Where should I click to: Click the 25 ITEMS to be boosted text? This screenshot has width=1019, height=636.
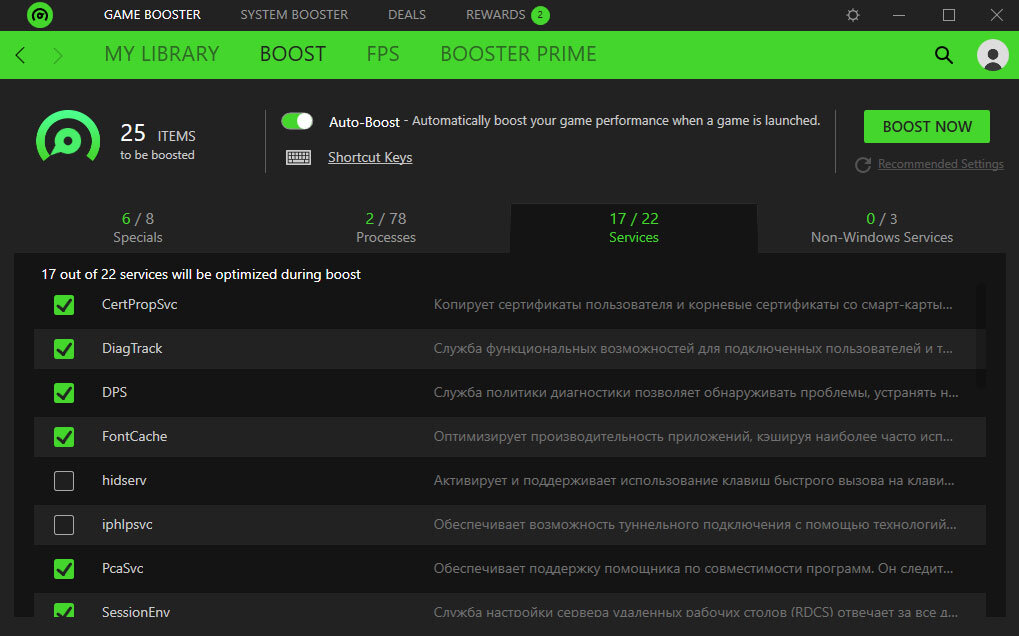(158, 141)
